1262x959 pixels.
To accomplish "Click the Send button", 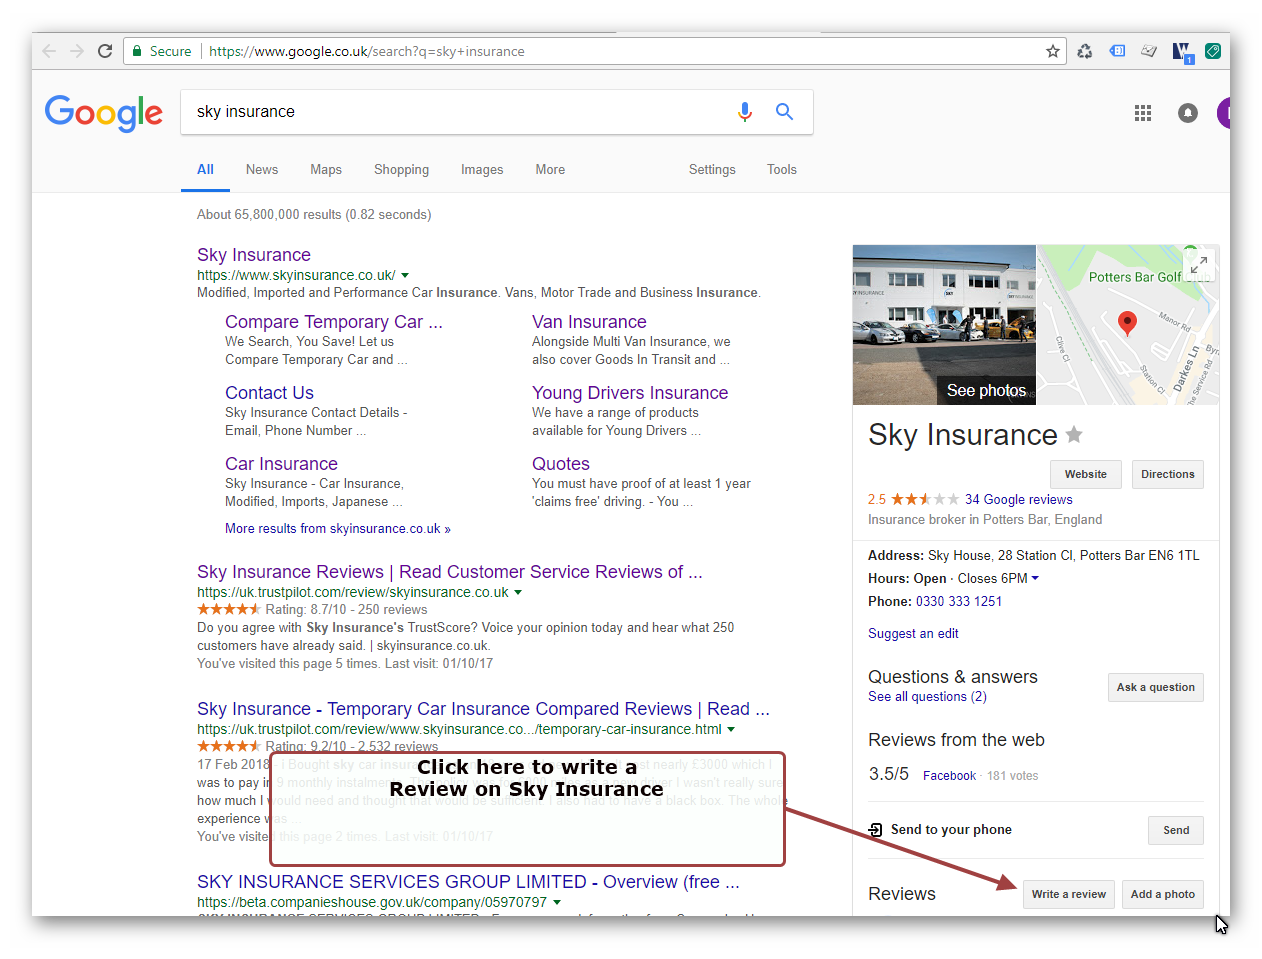I will 1176,830.
